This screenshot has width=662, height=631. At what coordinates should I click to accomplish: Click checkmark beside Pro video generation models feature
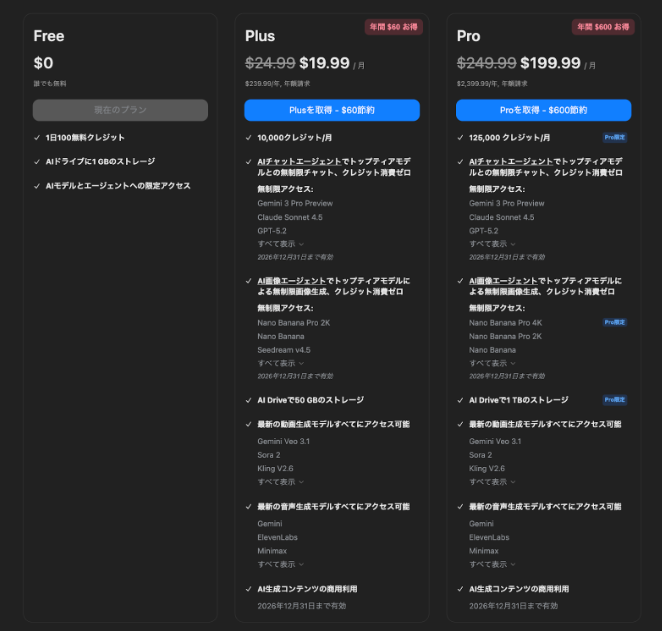pos(460,424)
